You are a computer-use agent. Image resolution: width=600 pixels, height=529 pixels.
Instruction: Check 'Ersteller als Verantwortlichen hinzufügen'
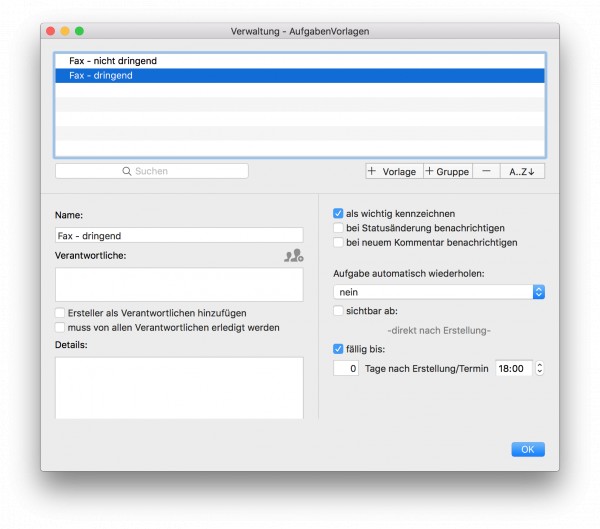[x=60, y=313]
